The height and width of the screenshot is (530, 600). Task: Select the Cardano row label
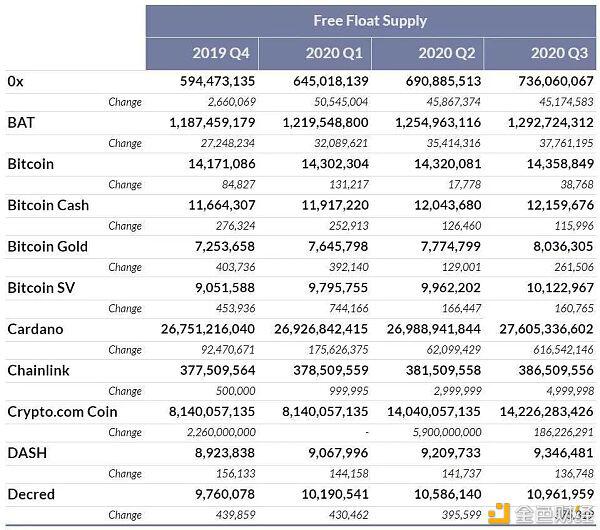click(36, 329)
